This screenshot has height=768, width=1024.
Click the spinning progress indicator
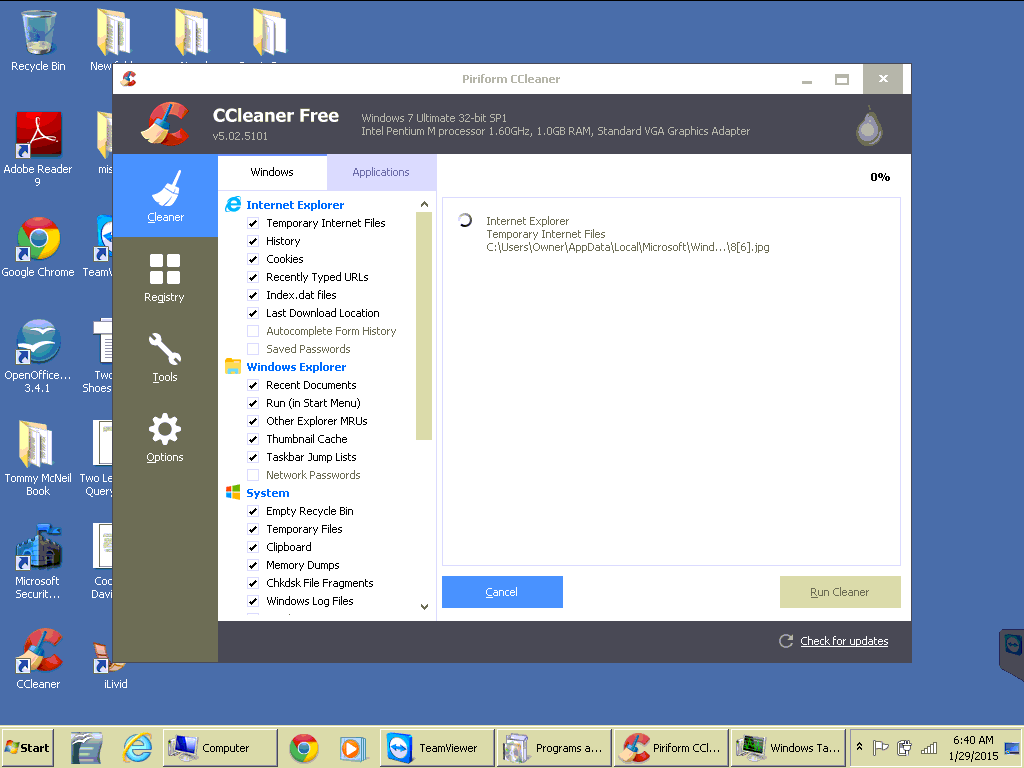(465, 220)
